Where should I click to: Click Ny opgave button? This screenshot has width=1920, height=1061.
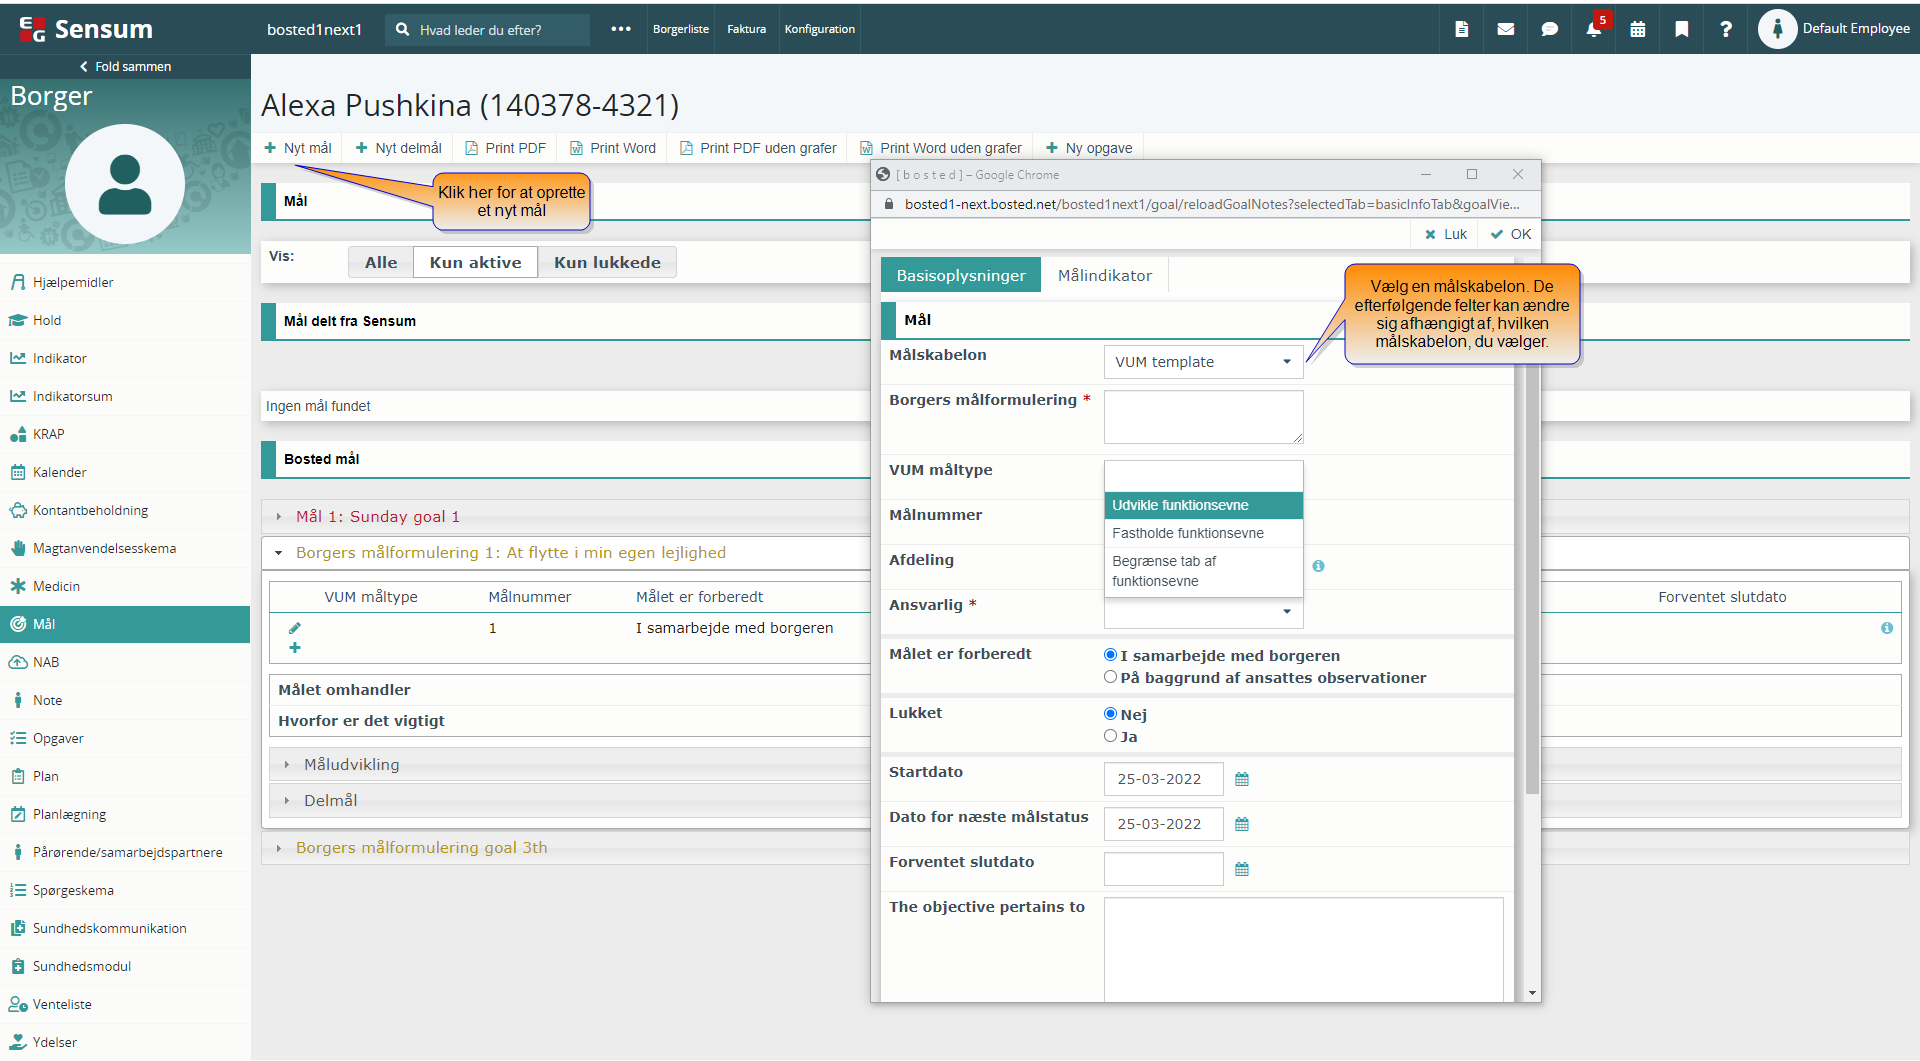1089,148
